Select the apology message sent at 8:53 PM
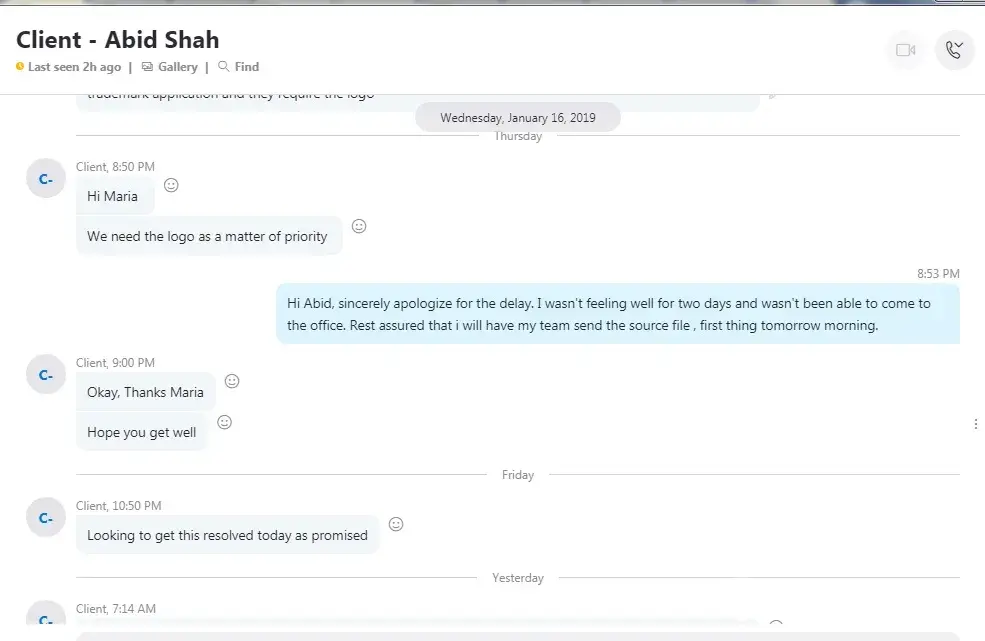Screen dimensions: 985x641 [617, 314]
